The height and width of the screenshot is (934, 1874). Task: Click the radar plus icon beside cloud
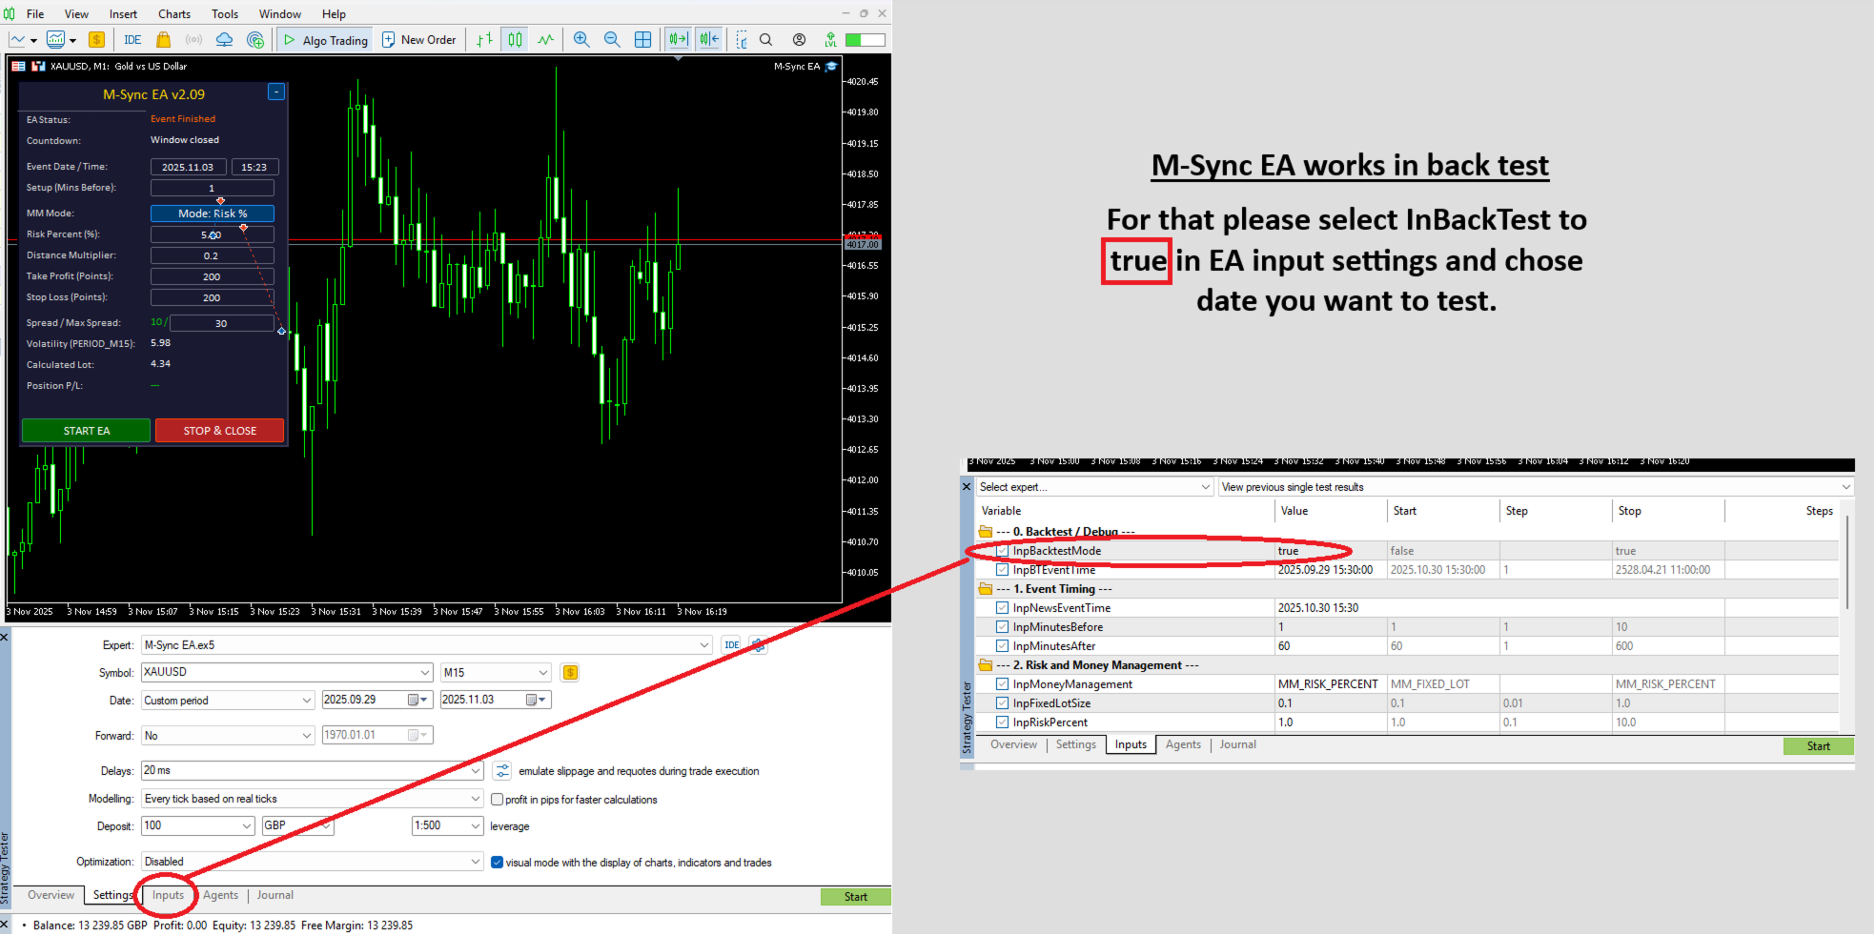click(256, 40)
